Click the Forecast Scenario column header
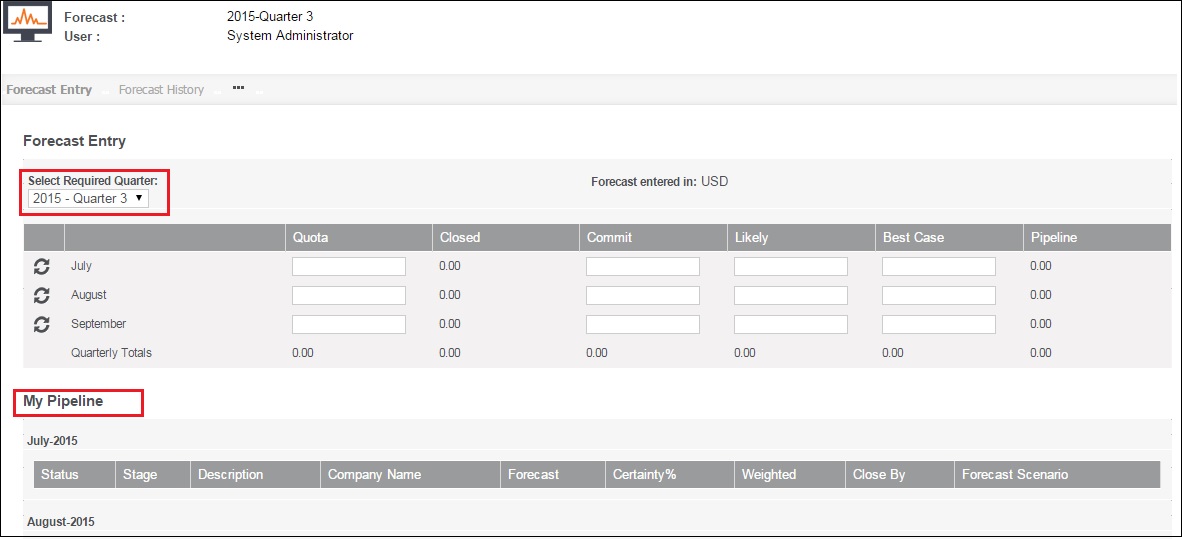Viewport: 1182px width, 539px height. click(x=1057, y=474)
